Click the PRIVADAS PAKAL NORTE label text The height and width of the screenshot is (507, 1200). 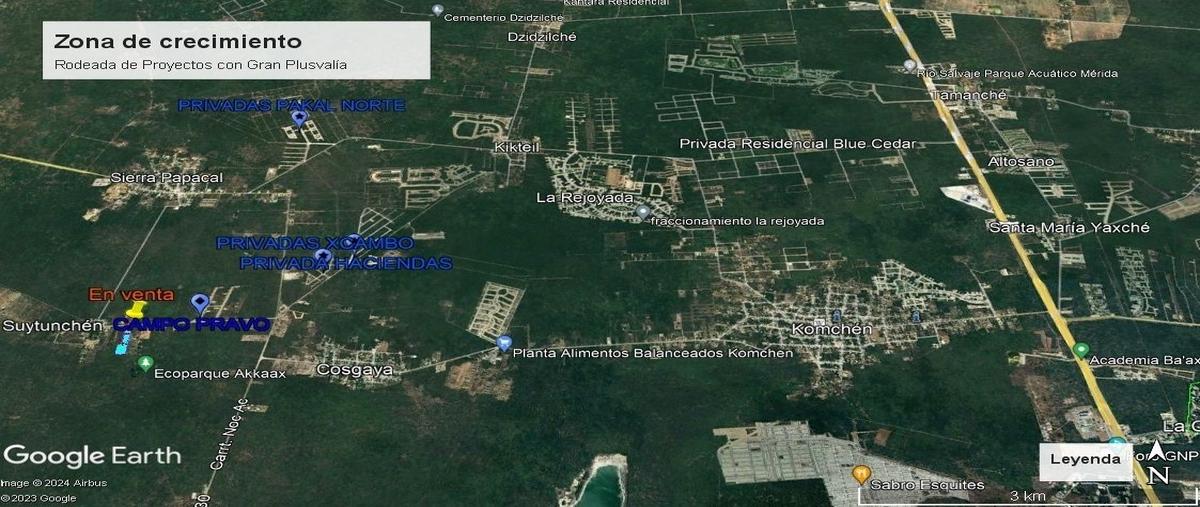point(291,105)
